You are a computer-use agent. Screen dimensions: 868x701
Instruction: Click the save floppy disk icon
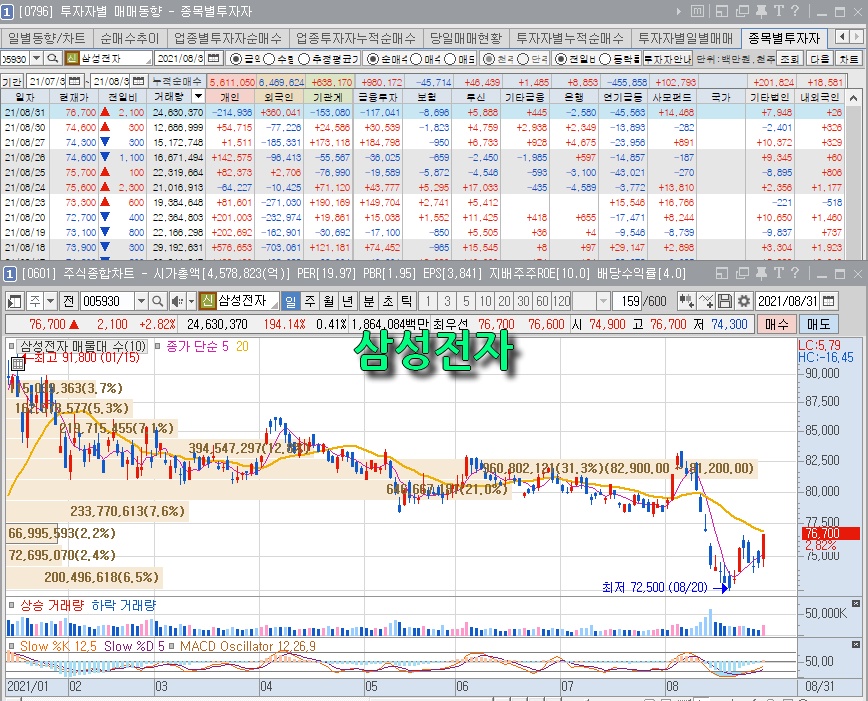[725, 301]
